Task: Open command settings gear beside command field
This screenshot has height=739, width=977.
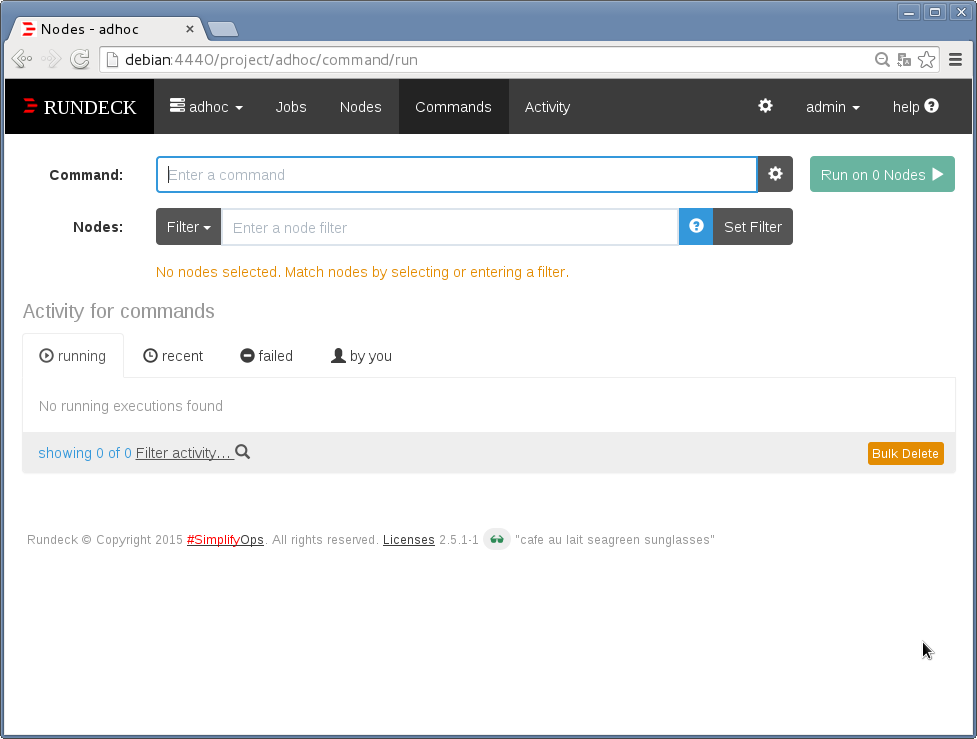Action: tap(775, 174)
